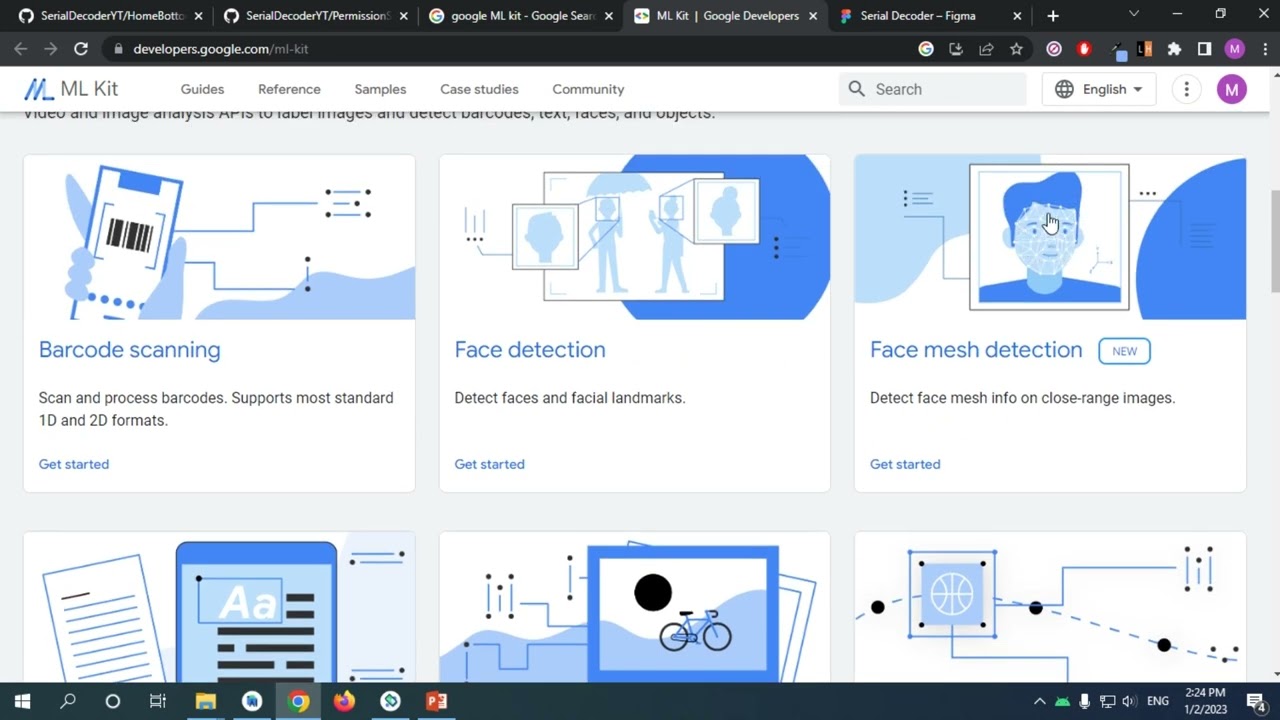The image size is (1280, 720).
Task: Open the Reference tab
Action: click(x=289, y=89)
